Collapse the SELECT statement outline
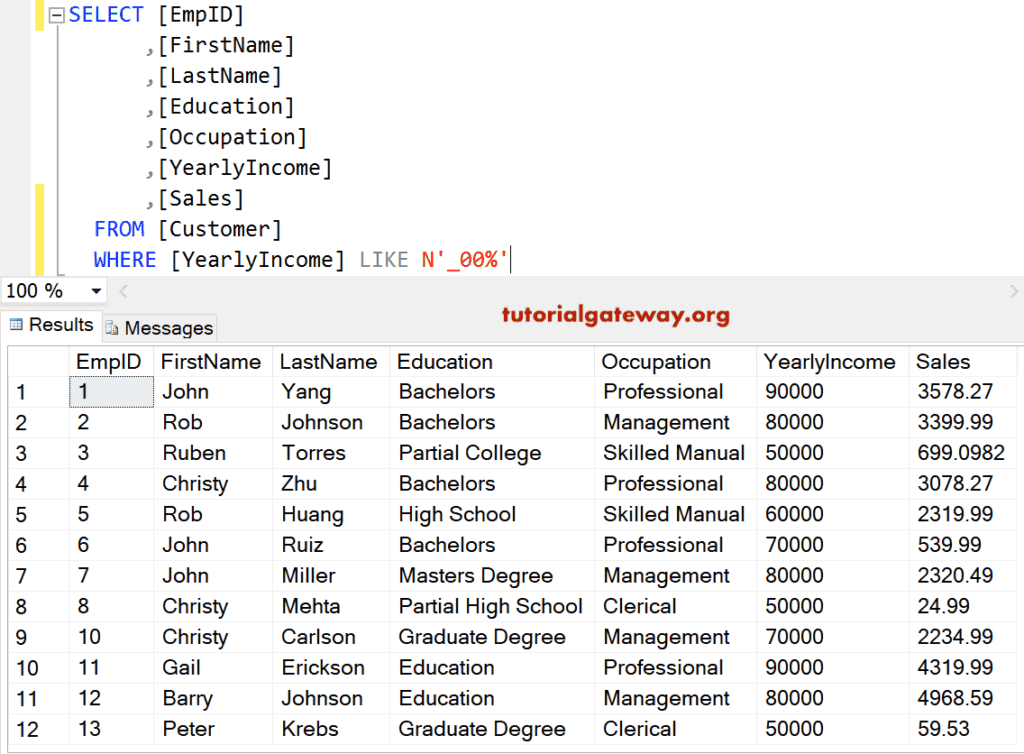Viewport: 1024px width, 754px height. pyautogui.click(x=57, y=15)
